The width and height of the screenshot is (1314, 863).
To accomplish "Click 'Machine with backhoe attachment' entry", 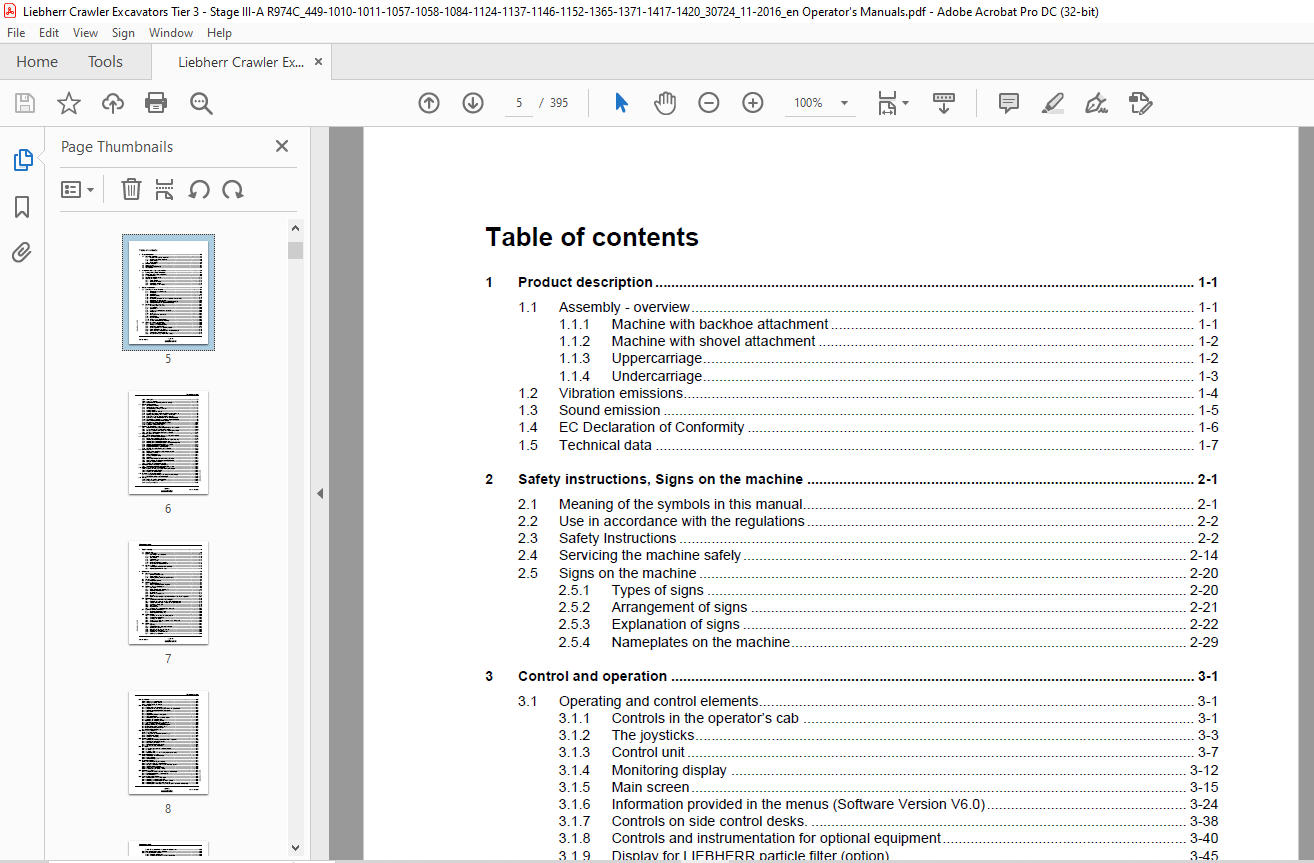I will click(720, 324).
